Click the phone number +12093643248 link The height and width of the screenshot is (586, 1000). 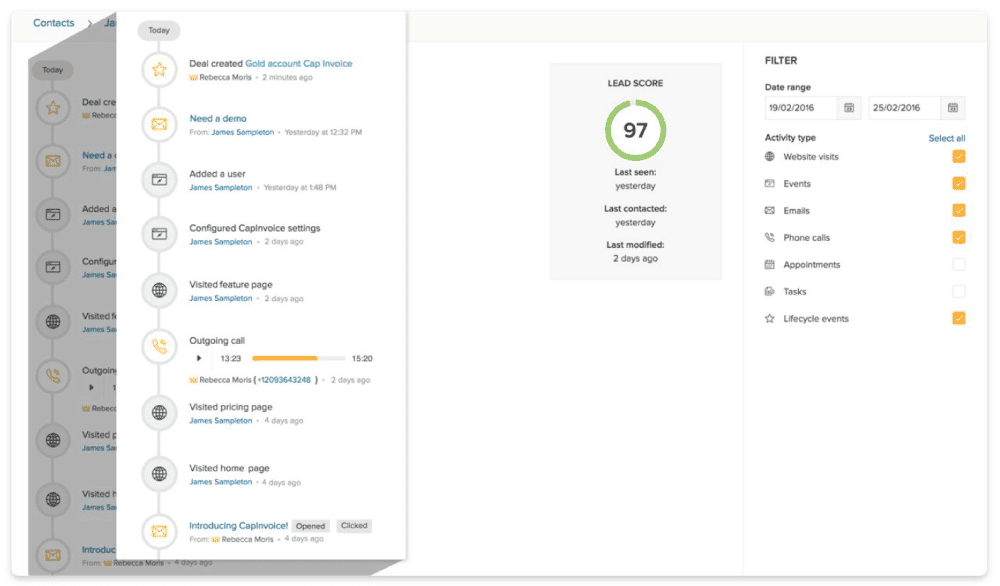point(284,380)
